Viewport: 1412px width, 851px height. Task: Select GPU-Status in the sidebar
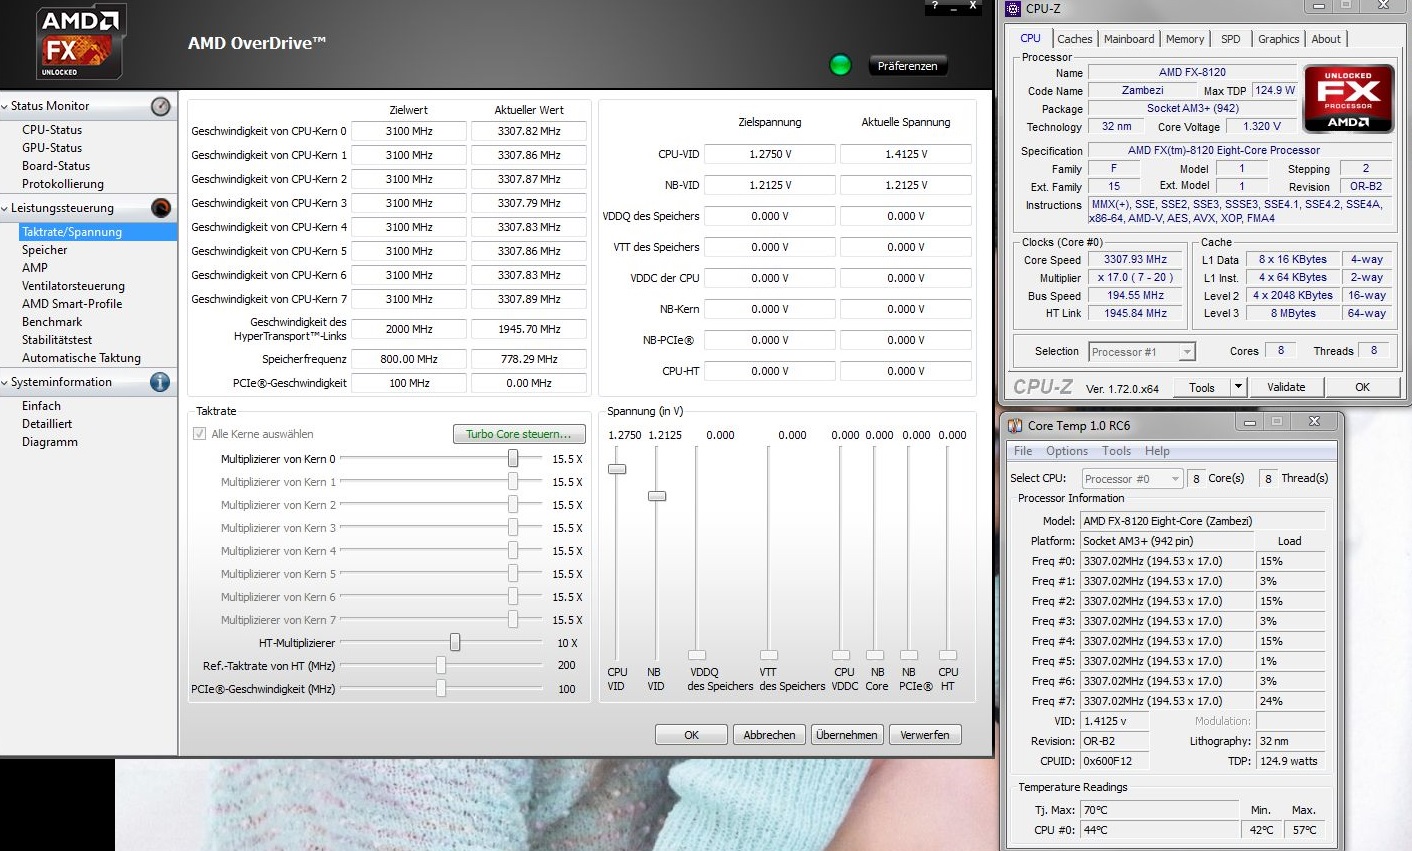point(52,148)
